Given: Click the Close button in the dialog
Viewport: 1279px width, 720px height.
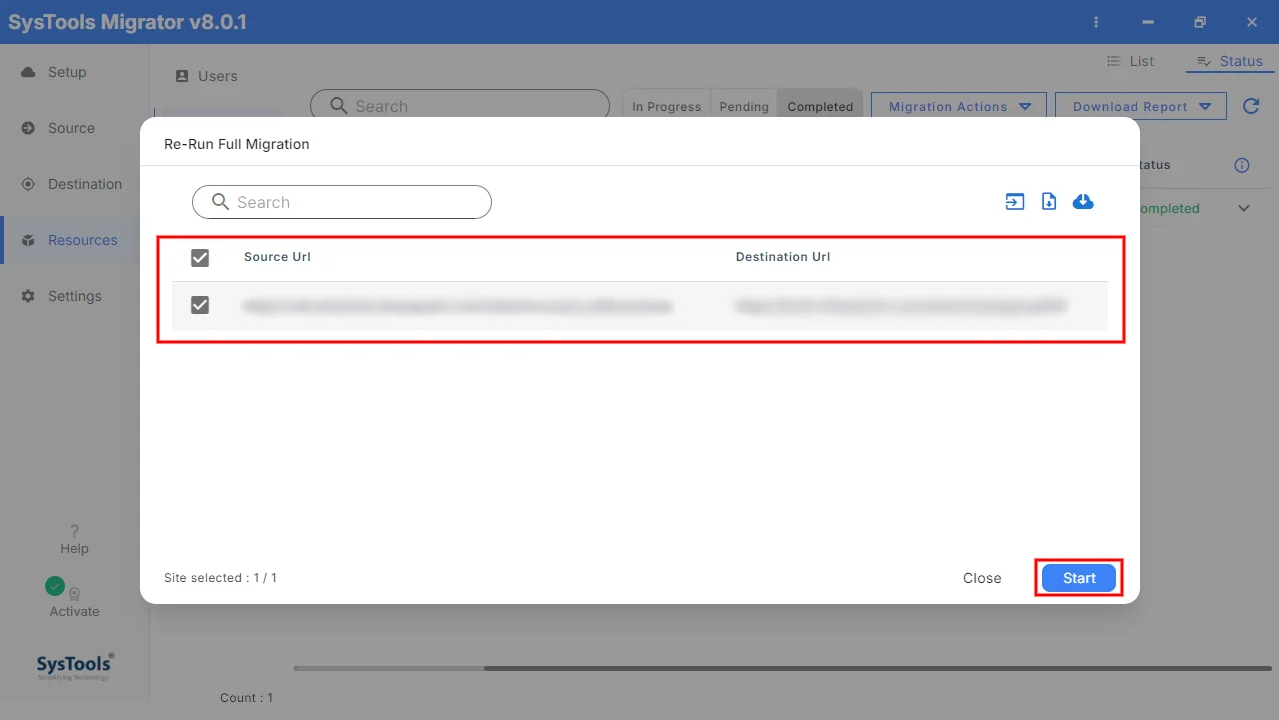Looking at the screenshot, I should [982, 578].
